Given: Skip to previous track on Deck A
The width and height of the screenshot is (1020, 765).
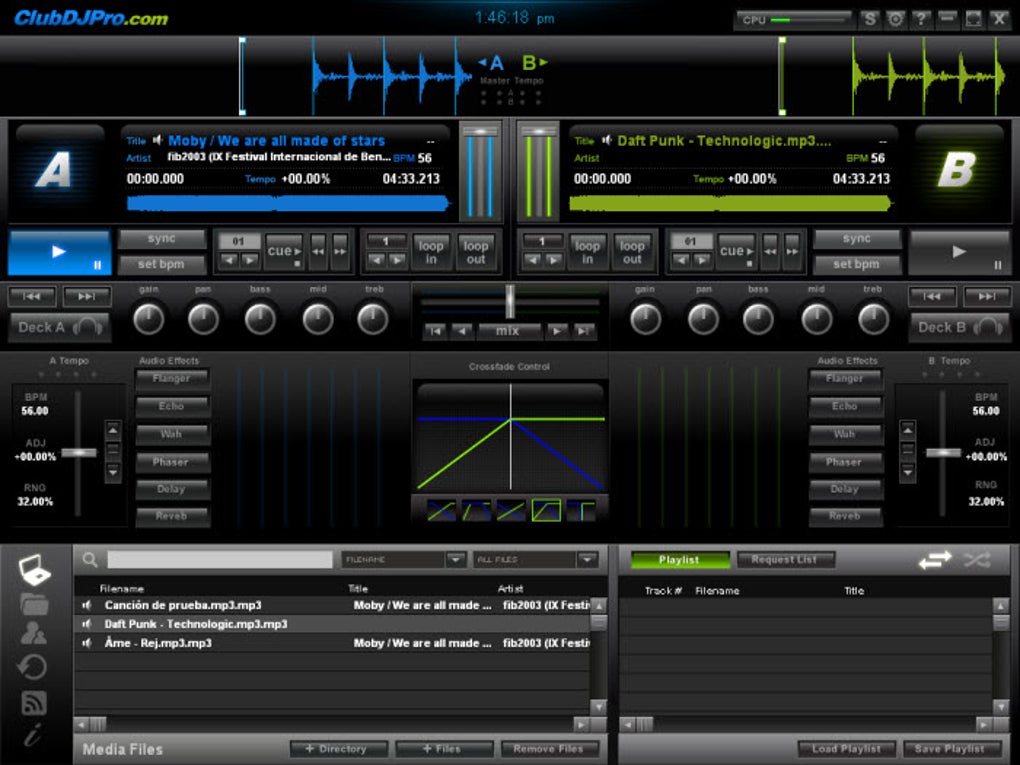Looking at the screenshot, I should [x=32, y=297].
